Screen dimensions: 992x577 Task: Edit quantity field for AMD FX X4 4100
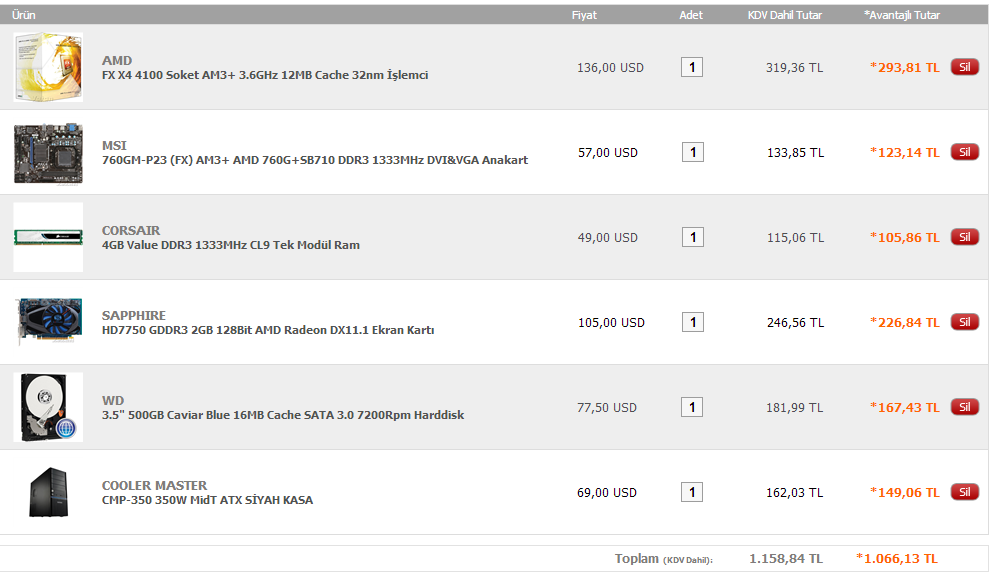[x=691, y=68]
